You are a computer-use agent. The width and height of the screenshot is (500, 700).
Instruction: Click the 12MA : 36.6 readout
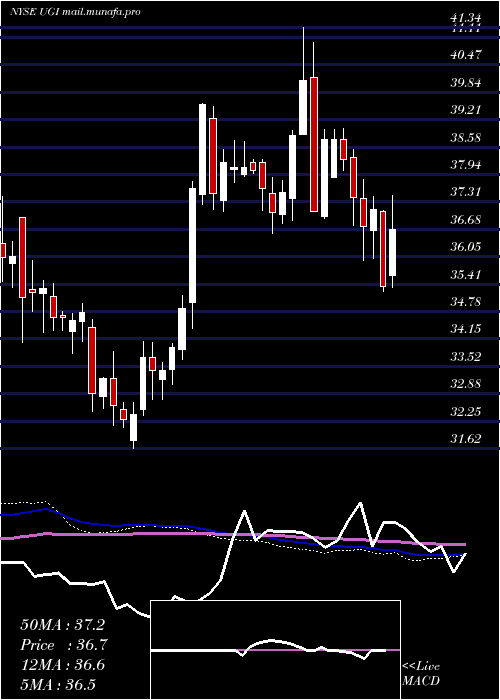(62, 665)
